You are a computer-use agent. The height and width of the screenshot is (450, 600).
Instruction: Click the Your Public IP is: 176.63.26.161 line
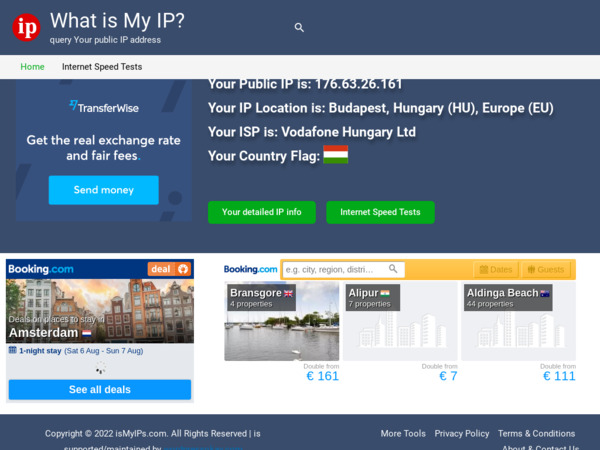(305, 84)
